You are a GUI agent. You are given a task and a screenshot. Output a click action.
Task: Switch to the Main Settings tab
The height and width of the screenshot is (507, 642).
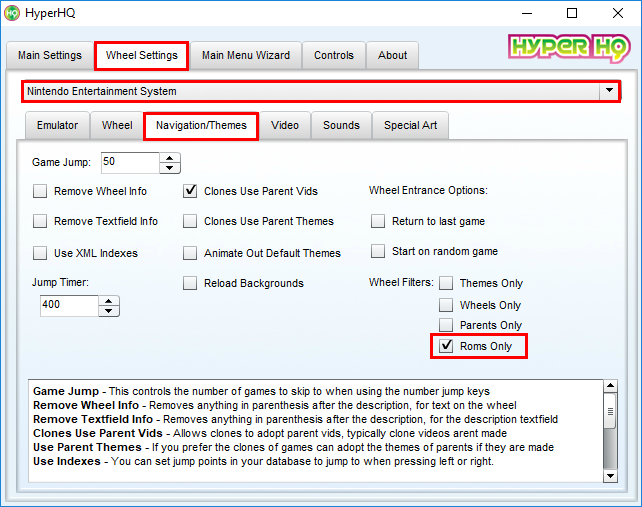pyautogui.click(x=49, y=55)
